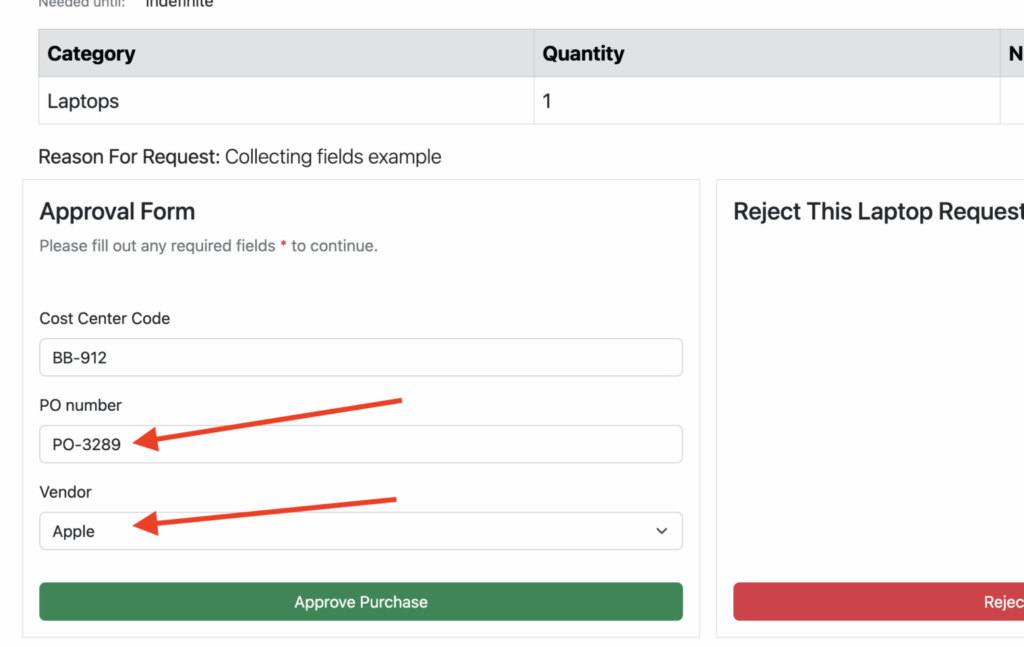Click the Approval Form heading
This screenshot has height=647, width=1024.
117,212
